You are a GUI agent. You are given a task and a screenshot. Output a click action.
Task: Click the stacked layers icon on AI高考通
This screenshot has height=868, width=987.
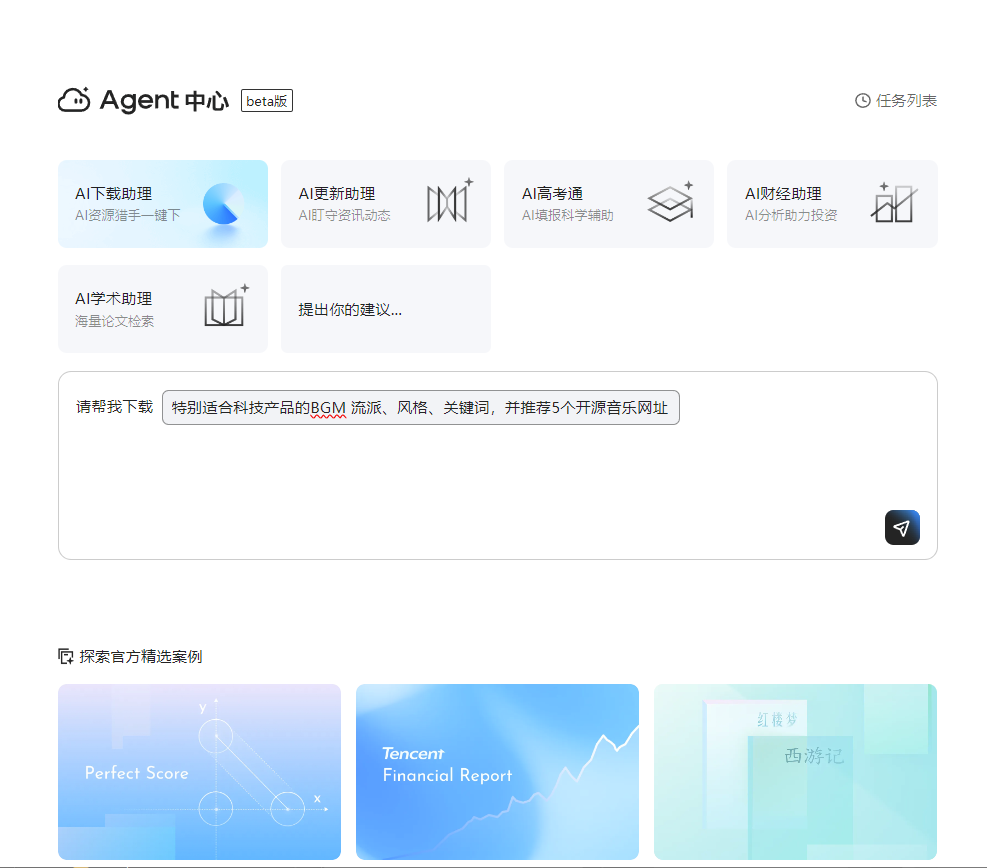[x=671, y=203]
